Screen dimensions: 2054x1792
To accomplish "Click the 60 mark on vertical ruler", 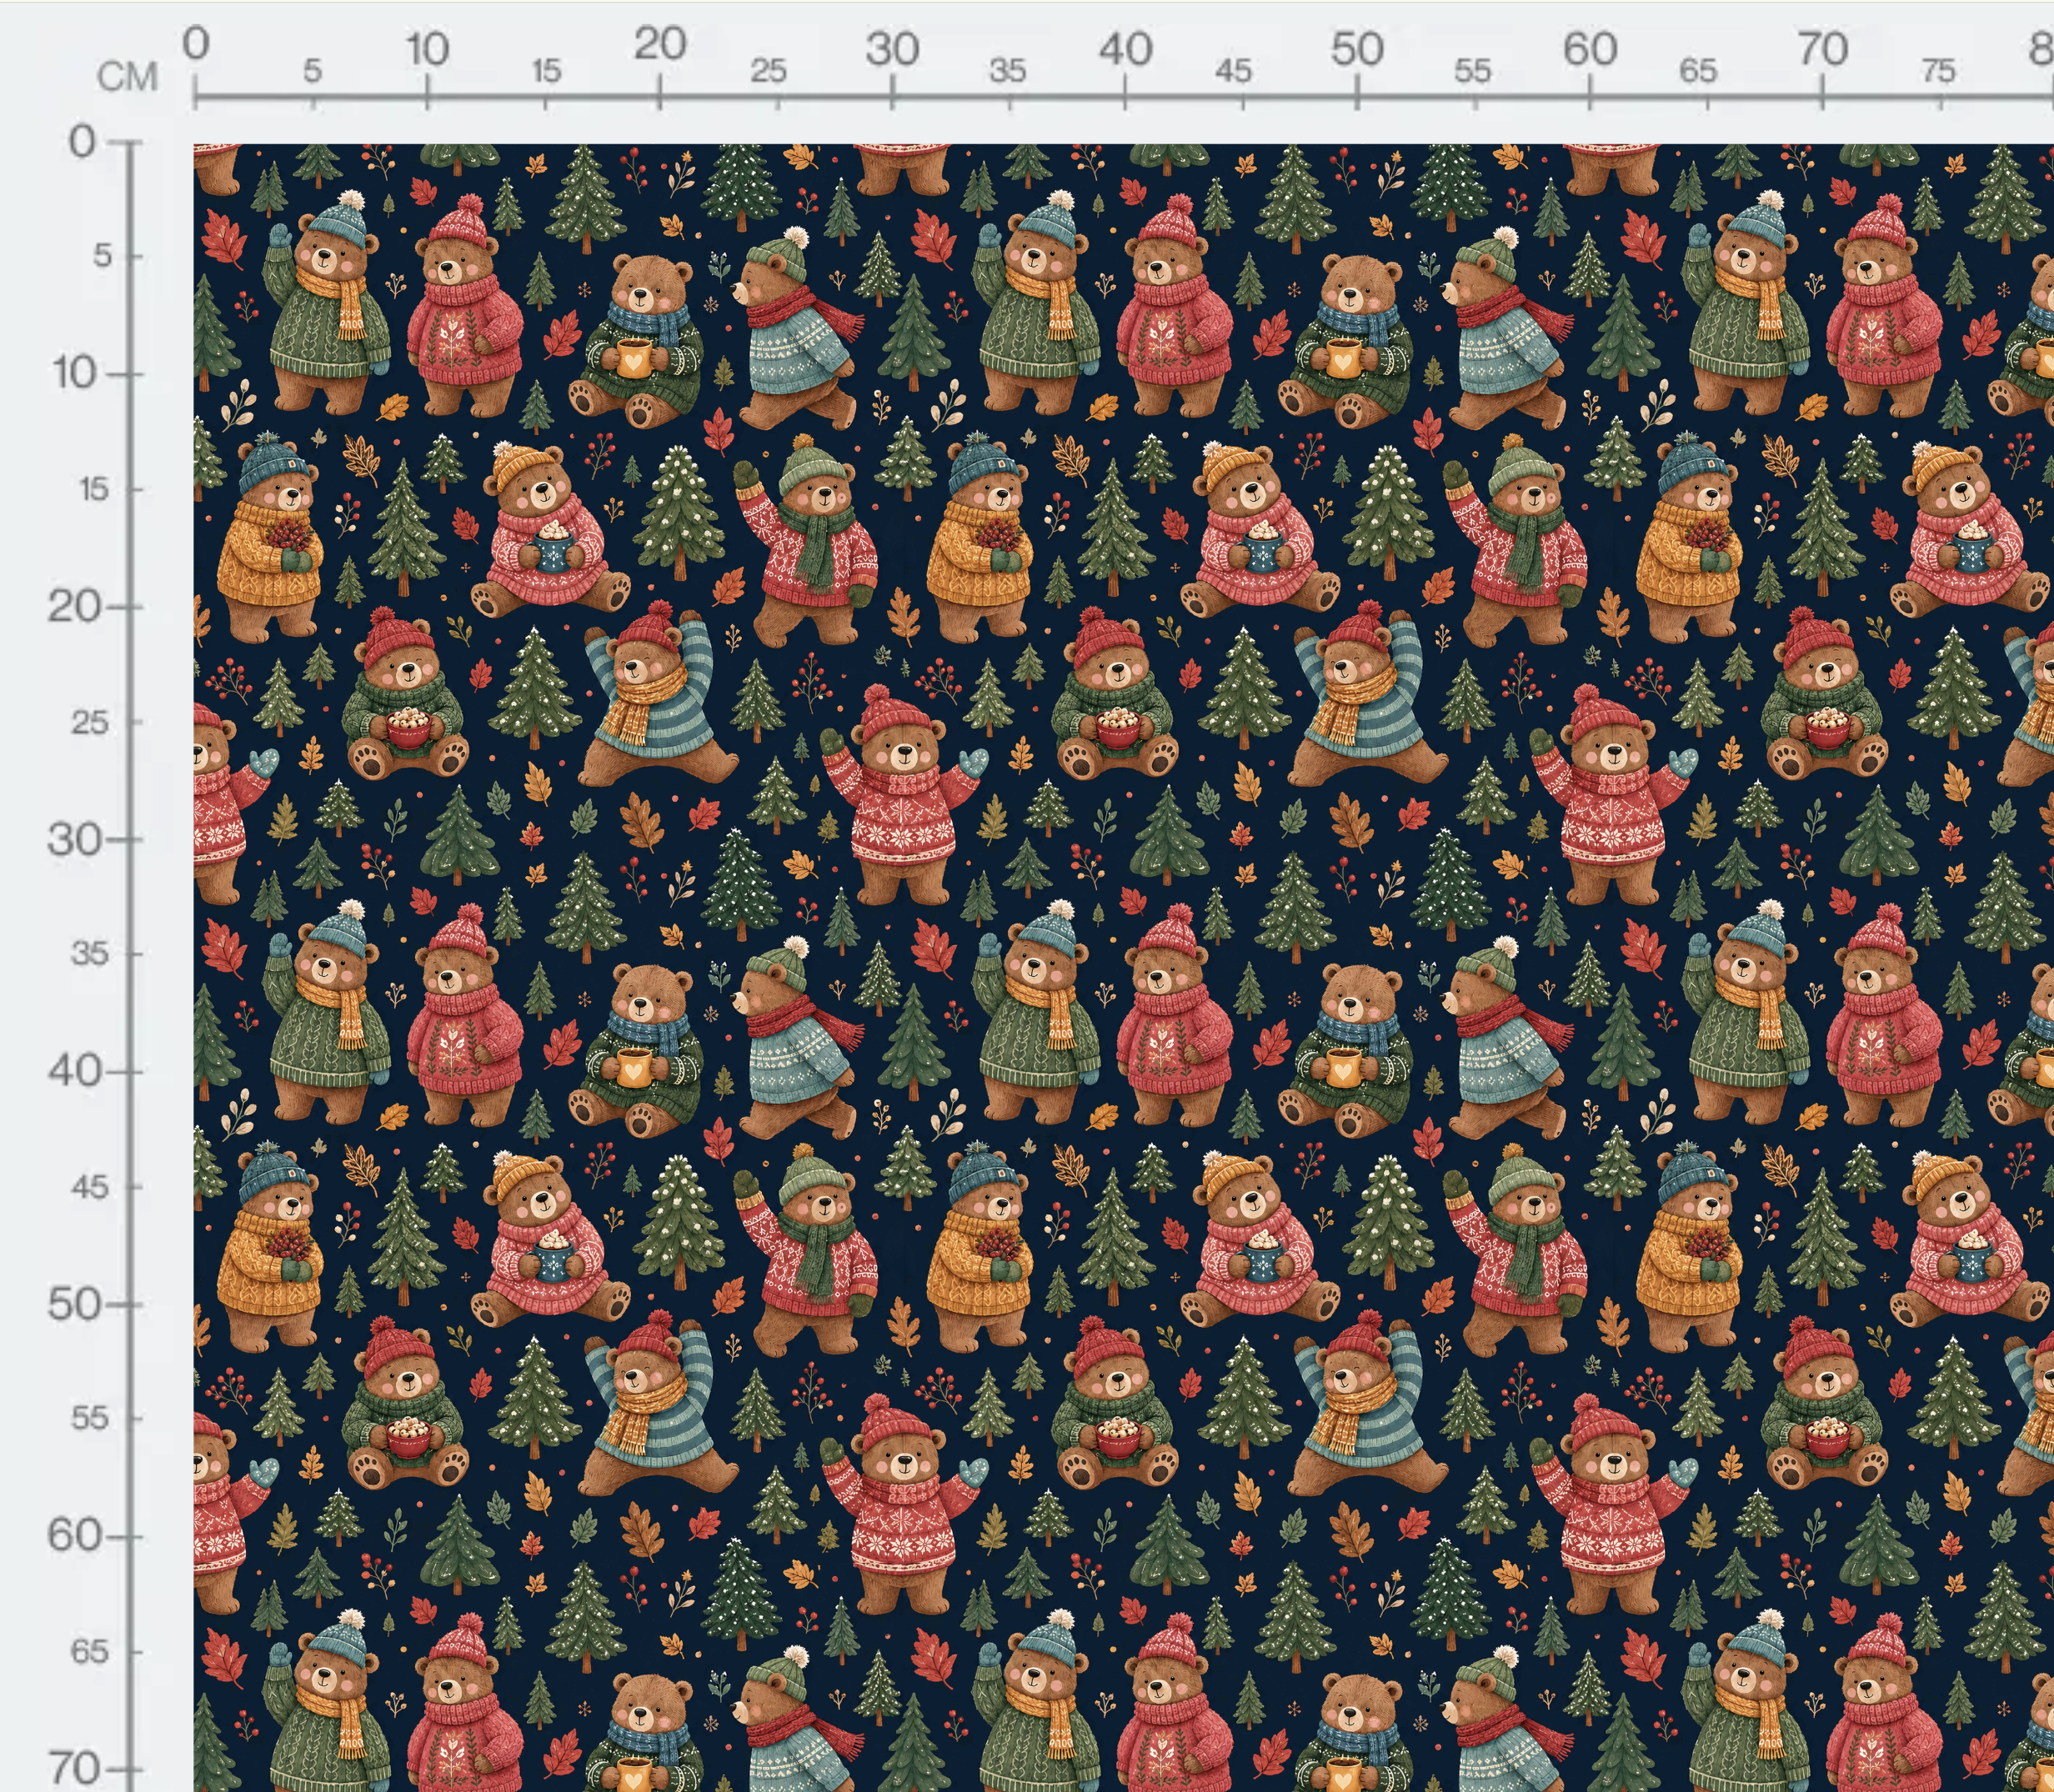I will click(74, 1535).
